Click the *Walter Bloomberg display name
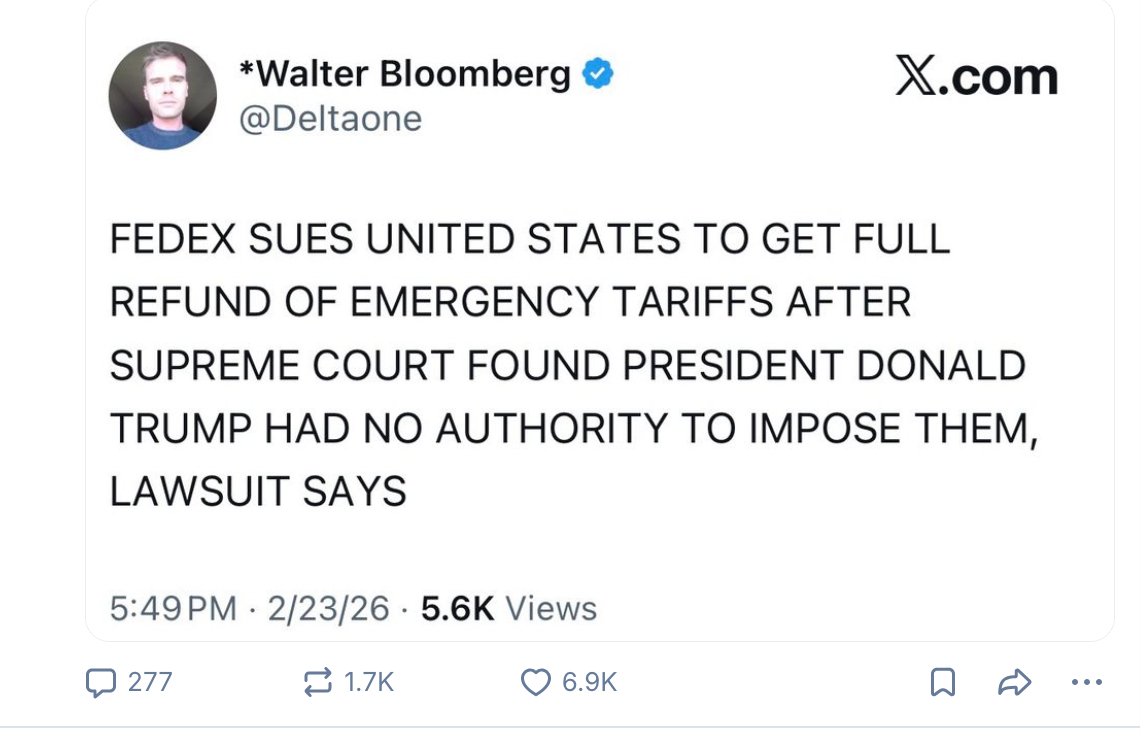This screenshot has width=1140, height=736. pyautogui.click(x=405, y=74)
